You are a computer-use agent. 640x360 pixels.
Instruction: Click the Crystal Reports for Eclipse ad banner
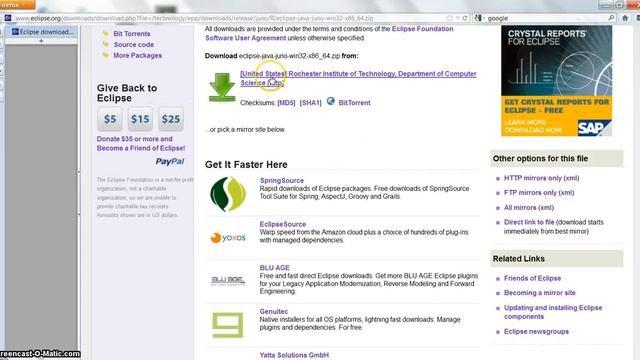tap(556, 81)
